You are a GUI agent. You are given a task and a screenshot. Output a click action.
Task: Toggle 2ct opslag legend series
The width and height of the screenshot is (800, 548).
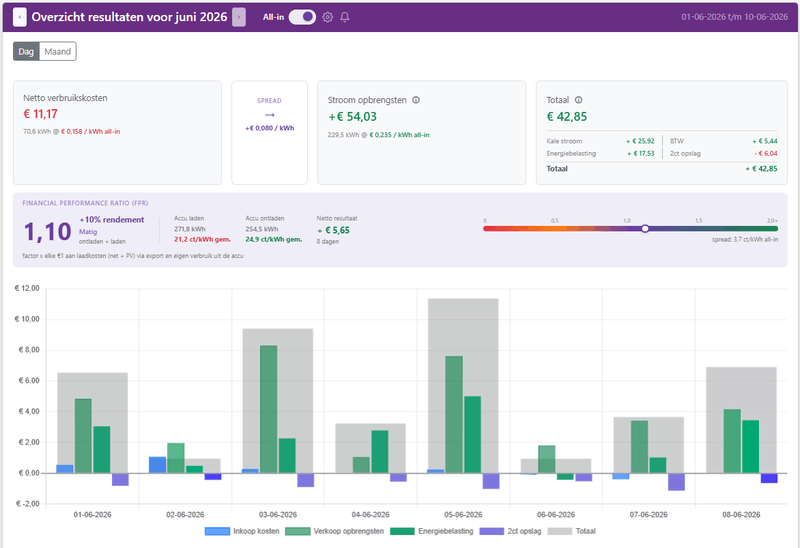[510, 531]
